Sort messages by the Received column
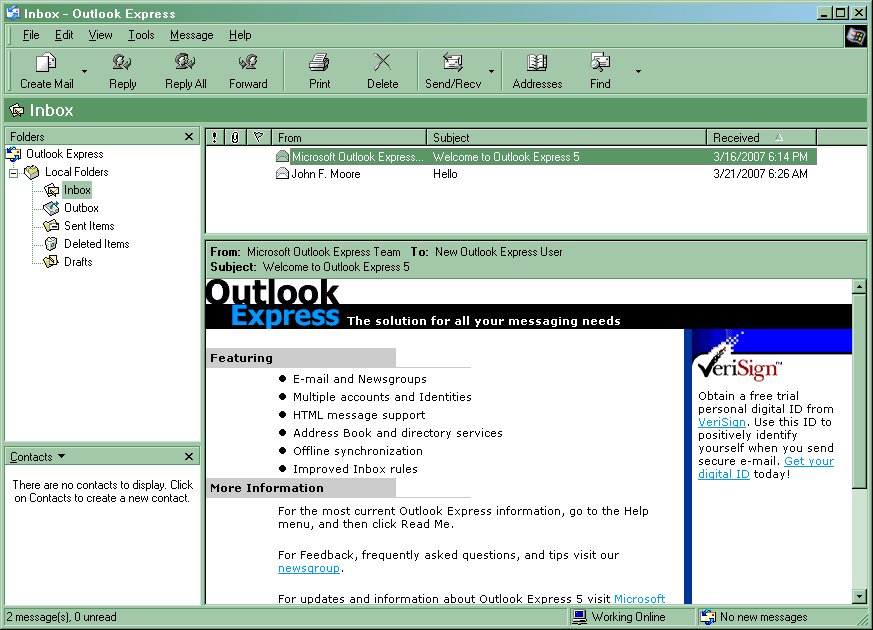The height and width of the screenshot is (630, 873). click(x=737, y=138)
